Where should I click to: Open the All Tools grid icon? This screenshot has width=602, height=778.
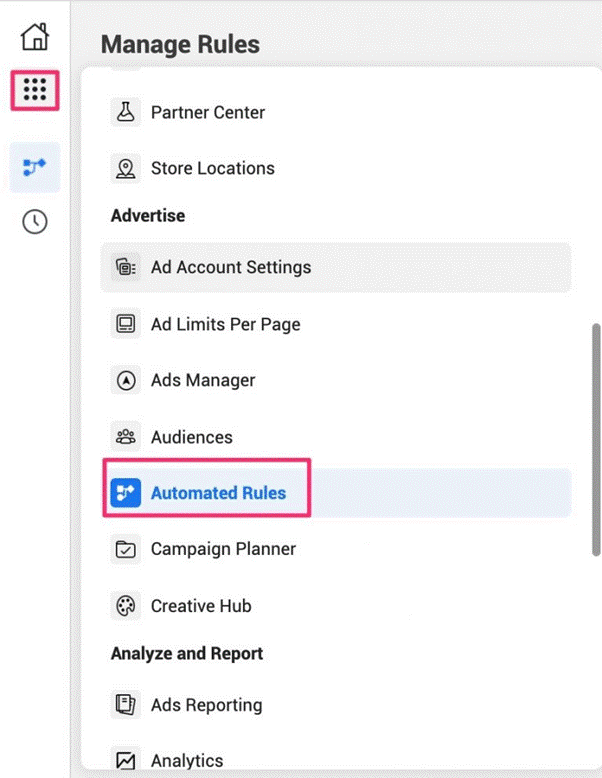pos(35,91)
